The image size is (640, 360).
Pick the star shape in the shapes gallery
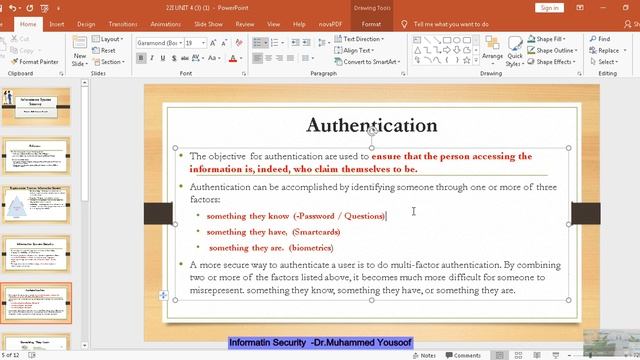point(467,60)
